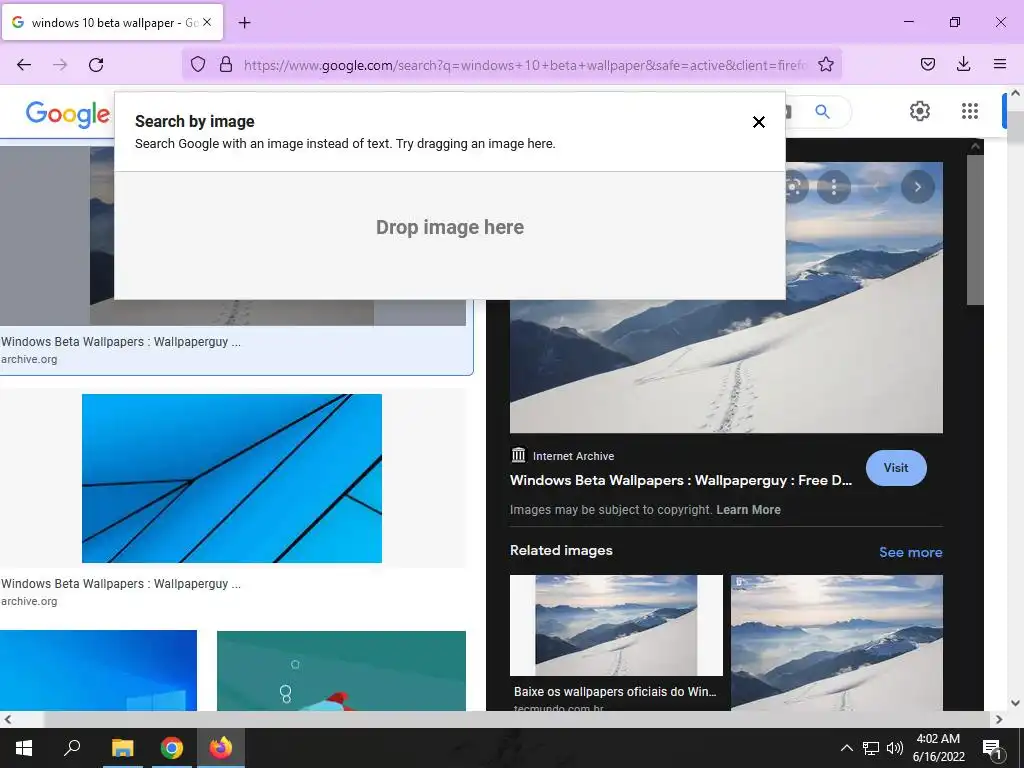
Task: Click the archive.org text under blue wallpaper
Action: 29,601
